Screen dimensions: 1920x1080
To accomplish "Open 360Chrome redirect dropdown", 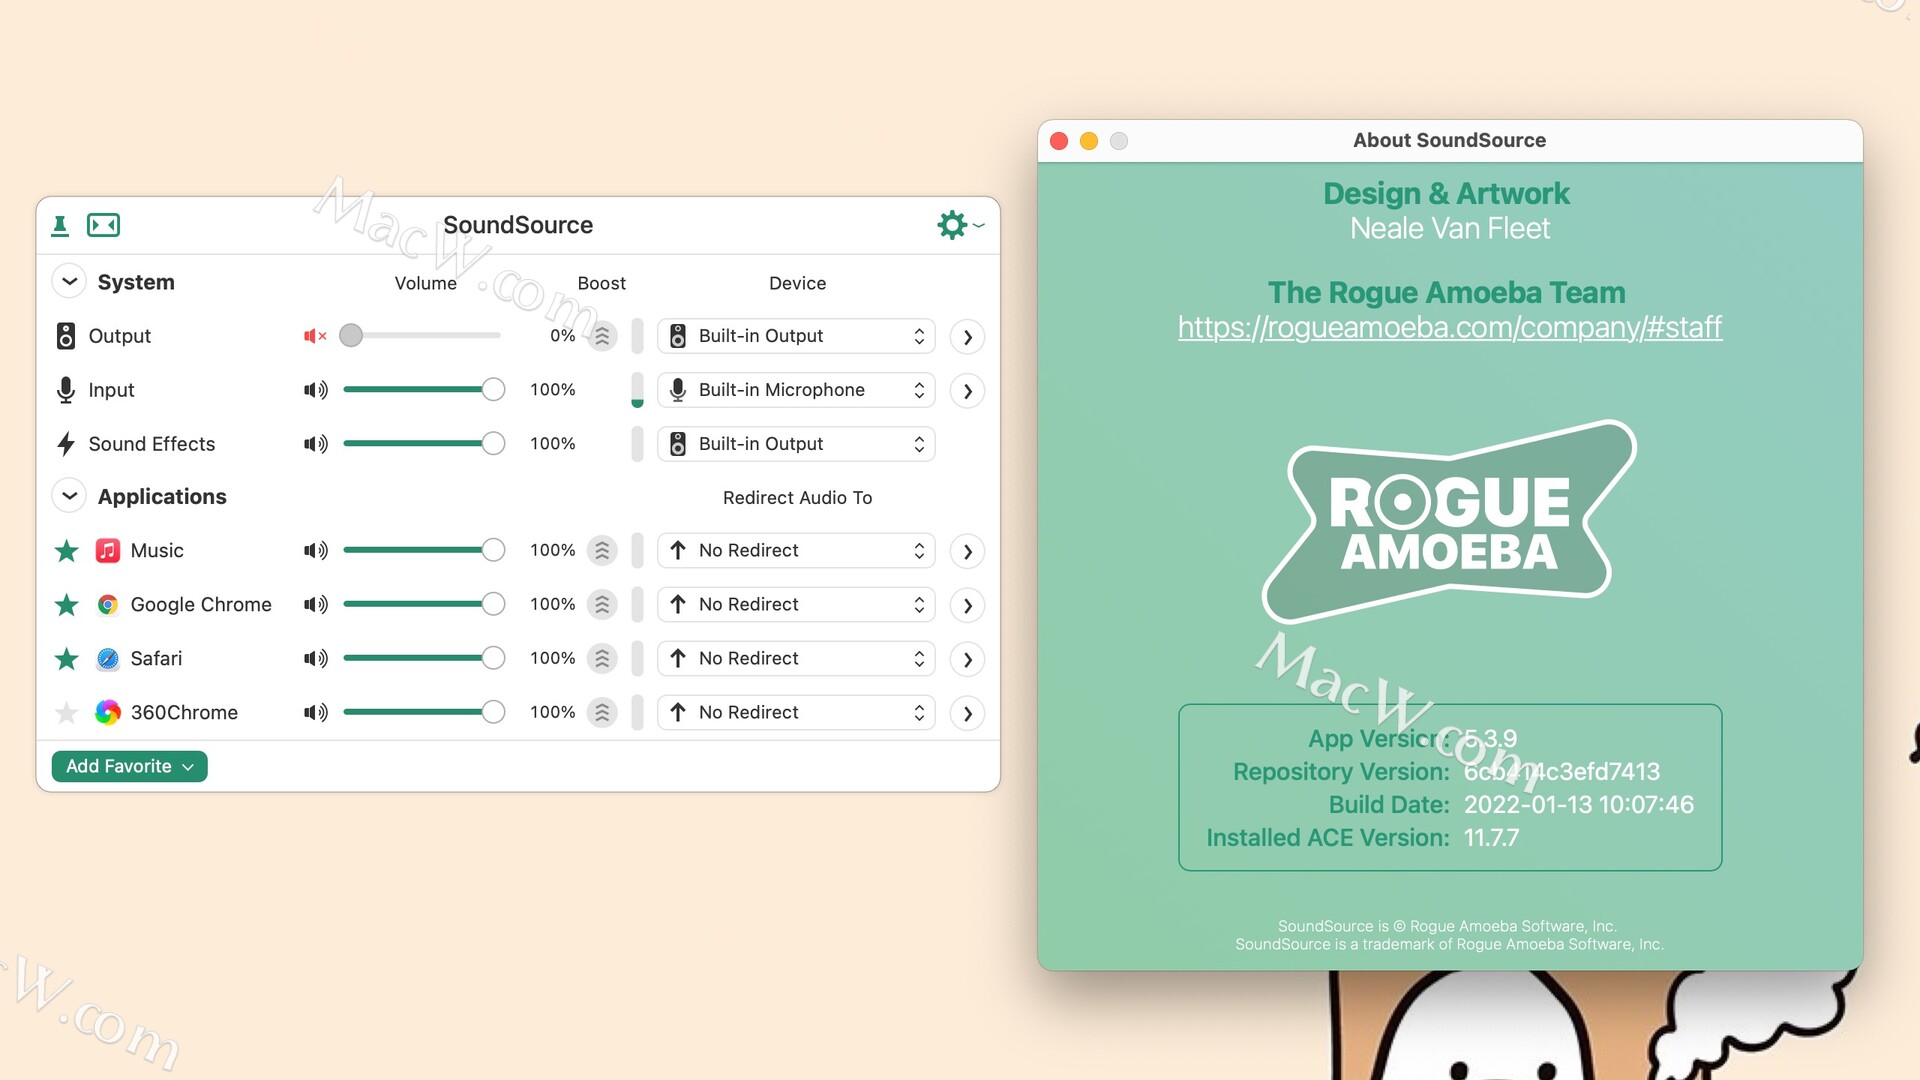I will point(796,712).
